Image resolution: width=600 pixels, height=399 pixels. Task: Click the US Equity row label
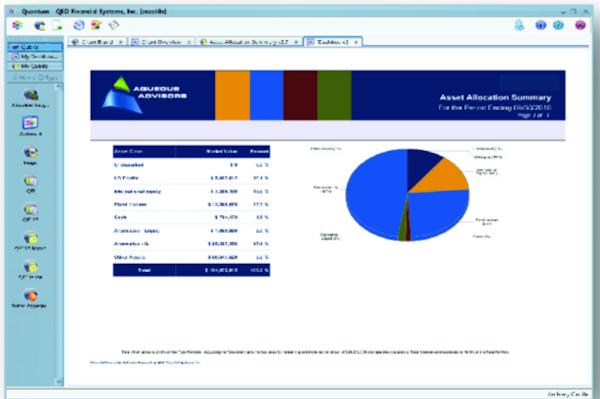[126, 178]
